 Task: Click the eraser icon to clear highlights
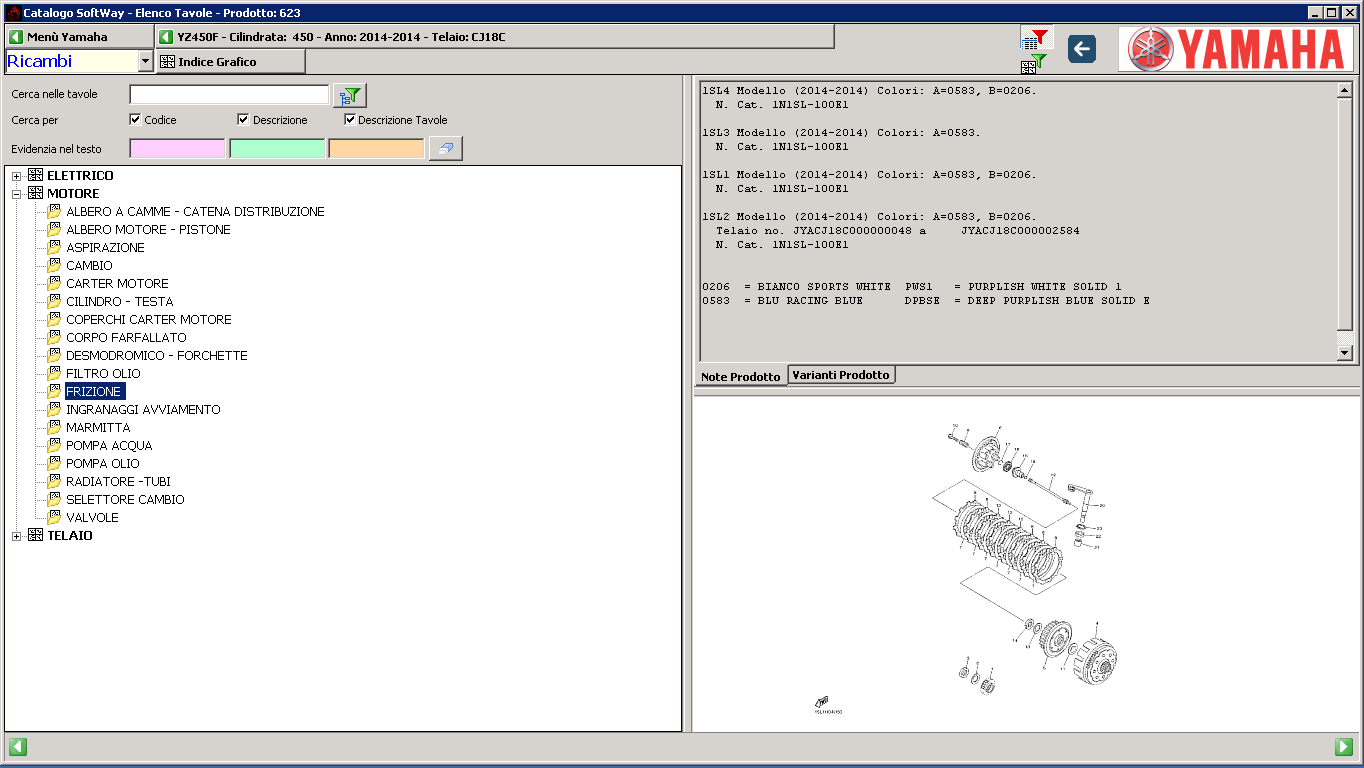pos(446,148)
